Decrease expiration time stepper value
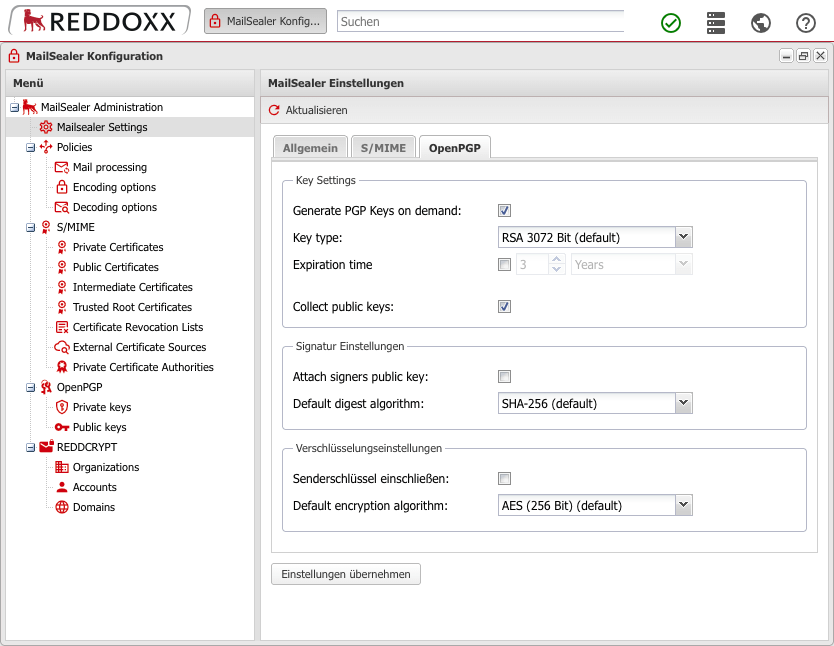The width and height of the screenshot is (834, 646). pyautogui.click(x=556, y=269)
